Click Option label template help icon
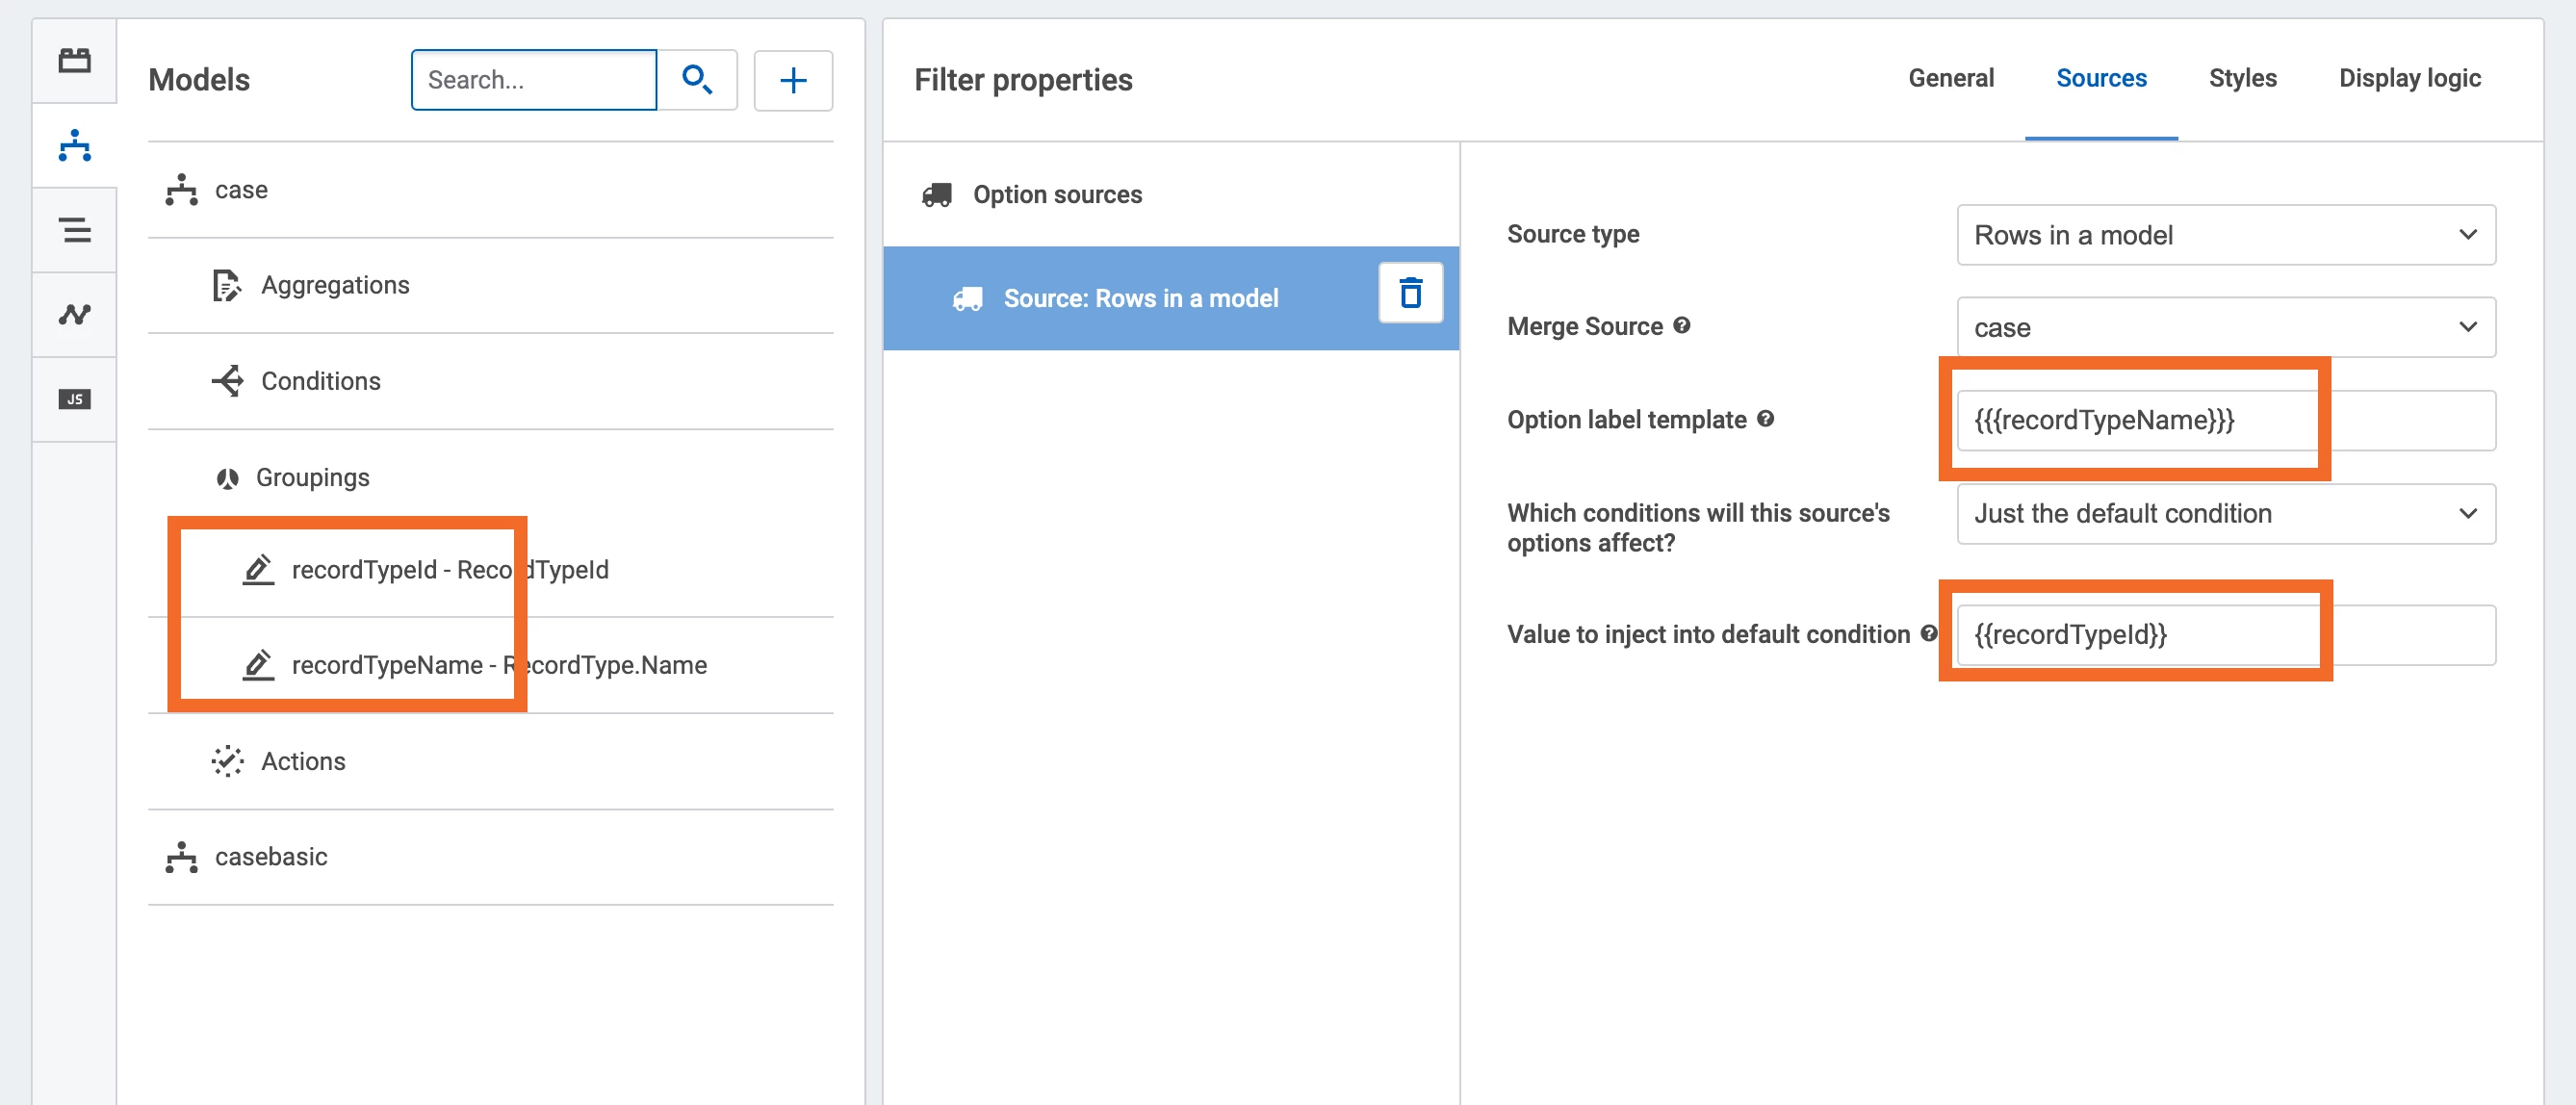 [1766, 418]
